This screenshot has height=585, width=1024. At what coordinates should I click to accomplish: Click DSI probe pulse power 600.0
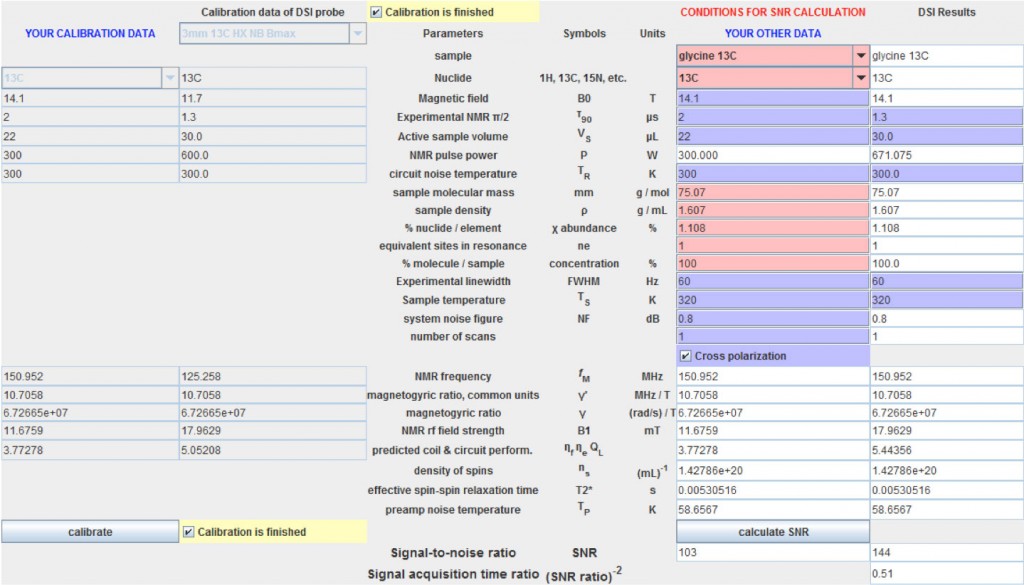click(273, 155)
